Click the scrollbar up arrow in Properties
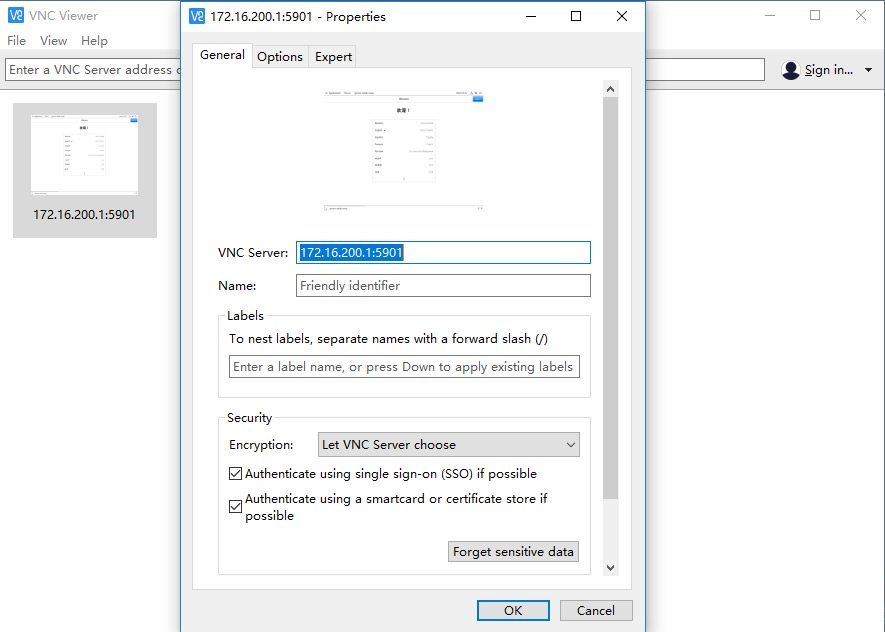 click(610, 89)
